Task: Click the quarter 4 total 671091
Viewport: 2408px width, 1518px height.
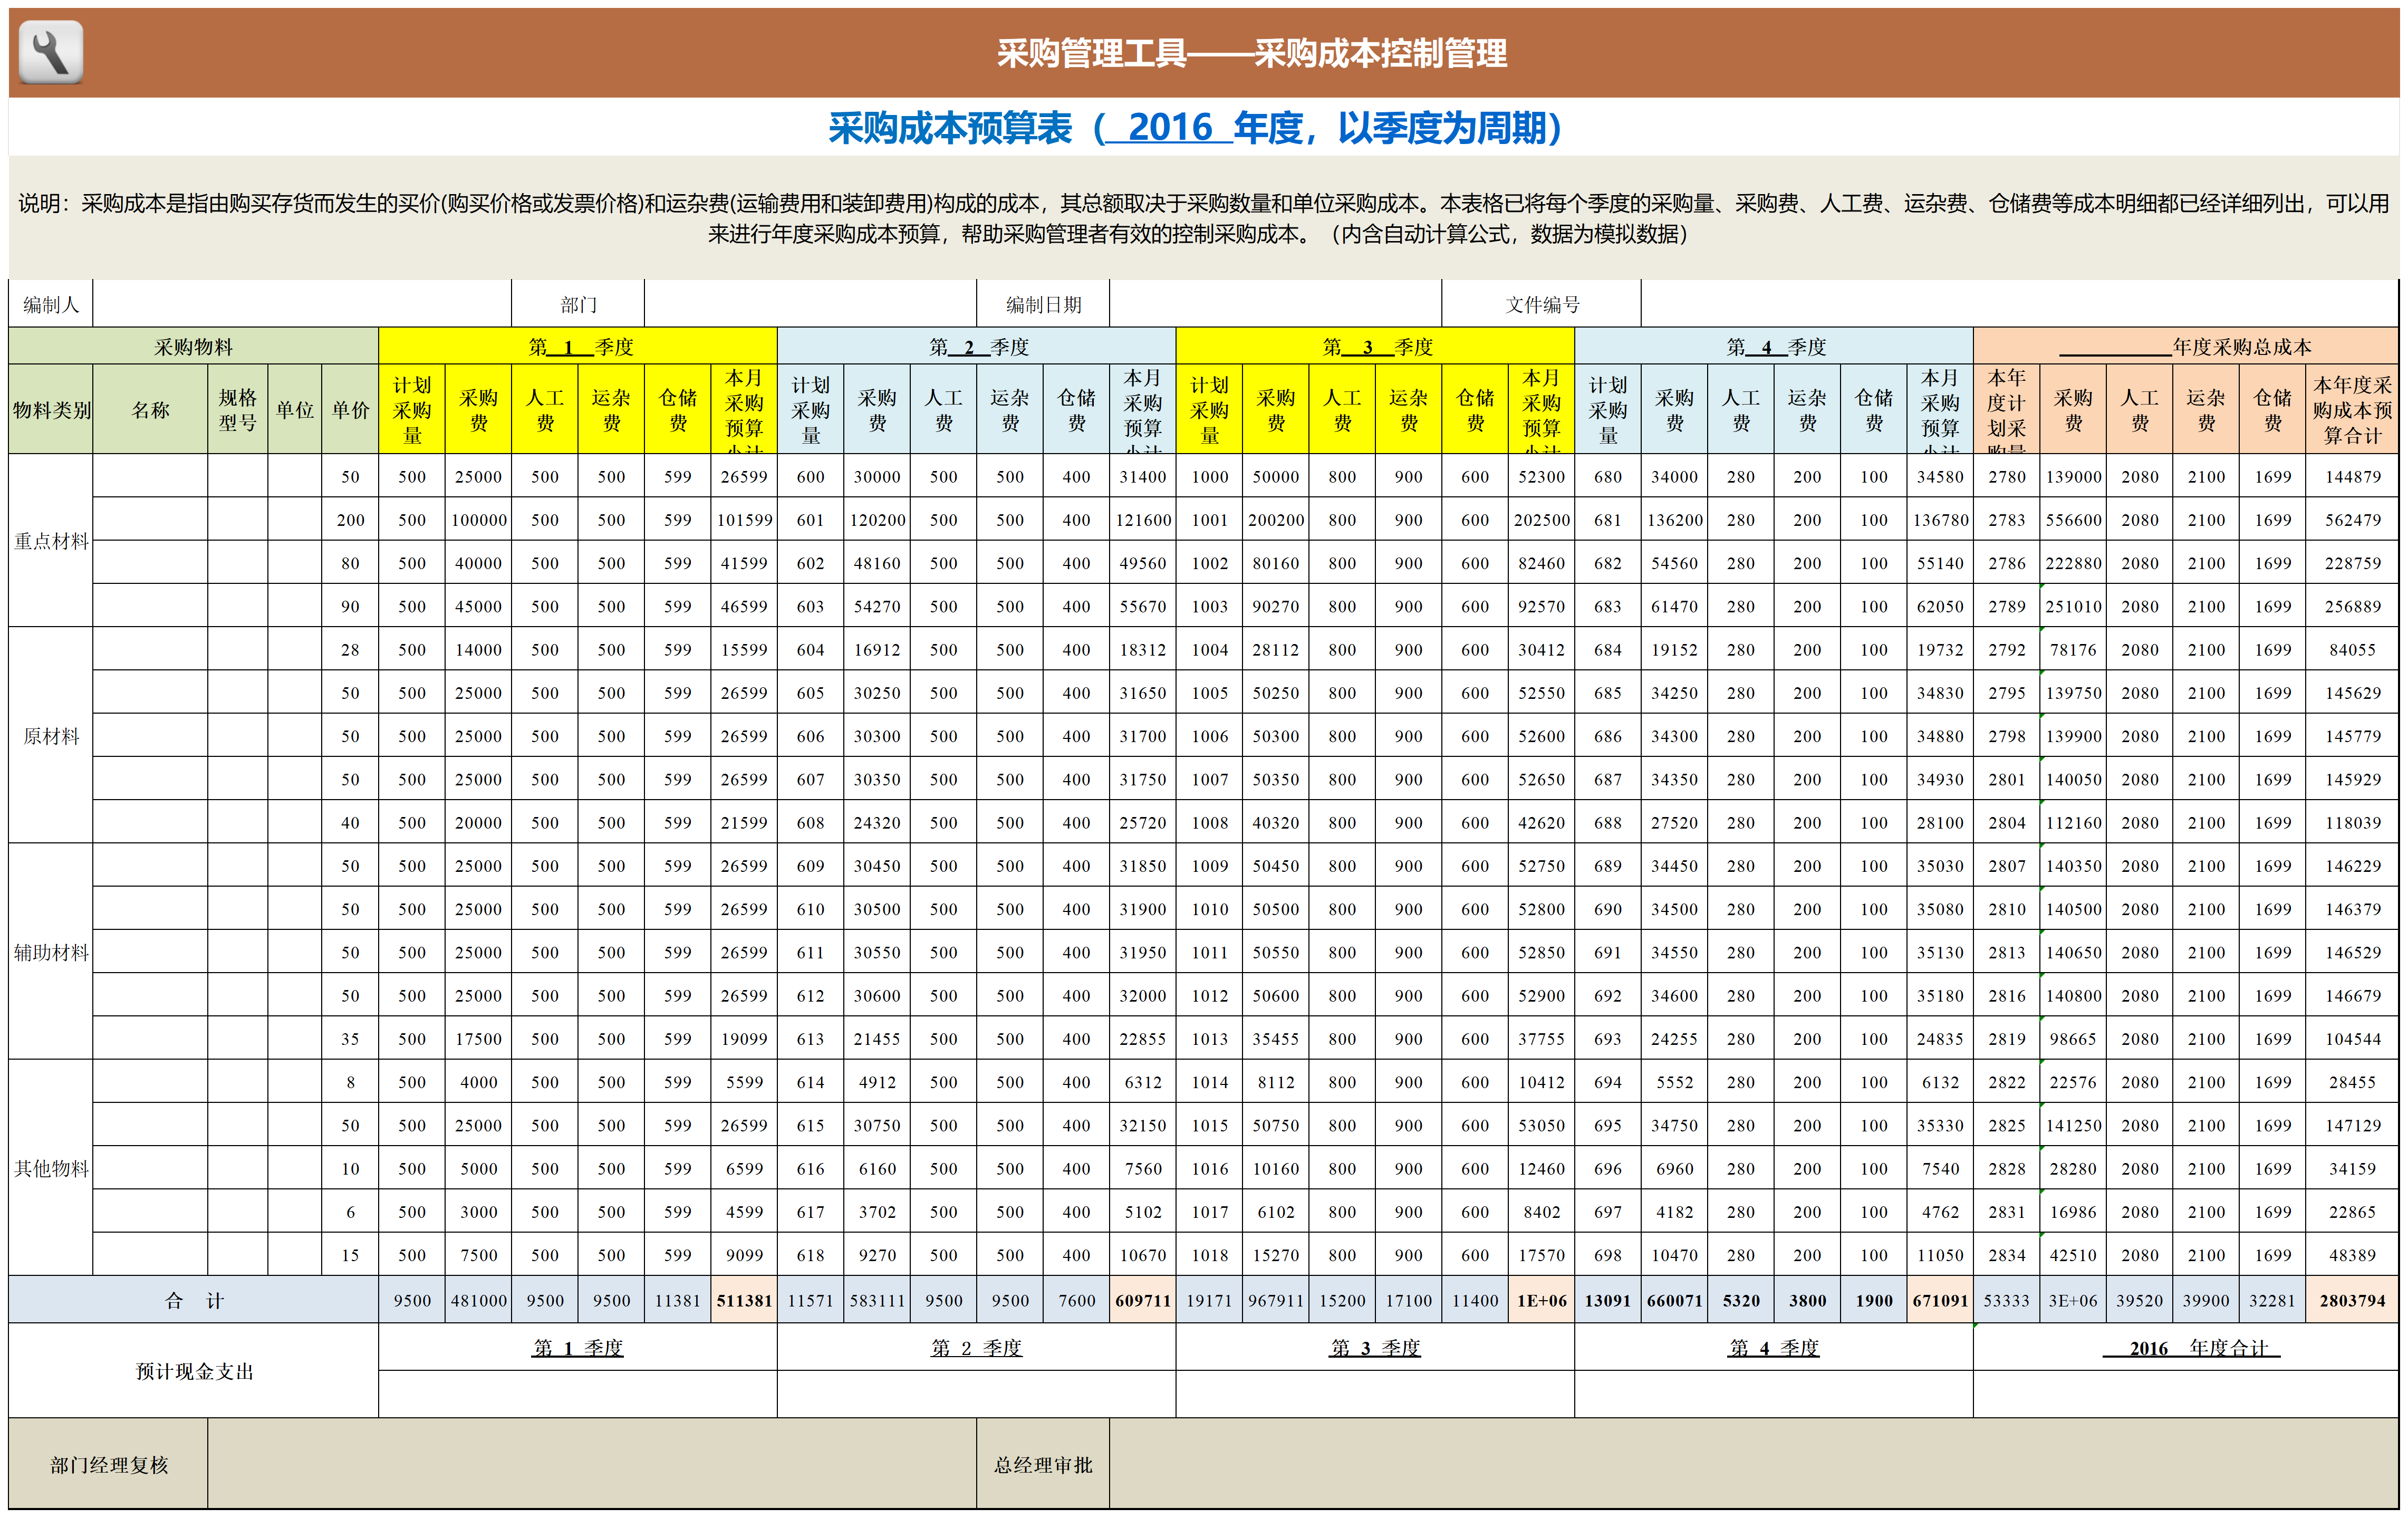Action: coord(1940,1300)
